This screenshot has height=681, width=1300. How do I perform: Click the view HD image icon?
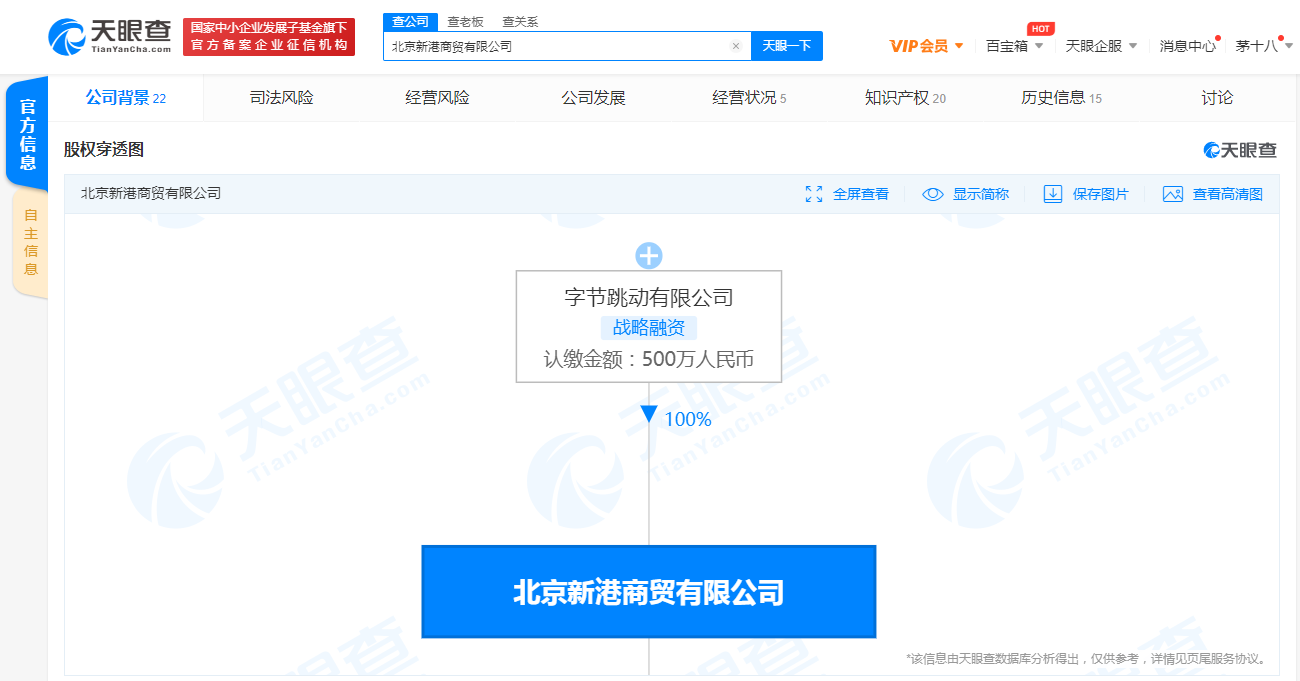(x=1173, y=194)
